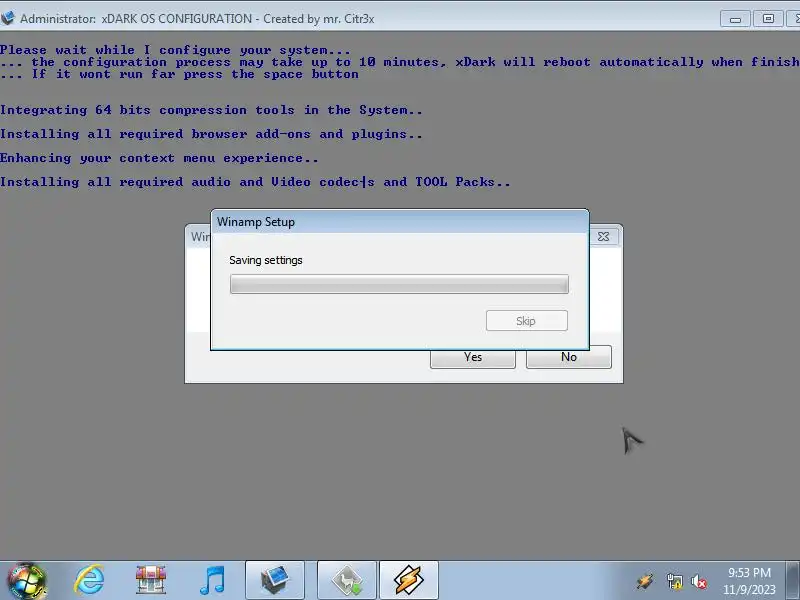This screenshot has height=600, width=800.
Task: Launch Internet Explorer from the taskbar
Action: pos(90,580)
